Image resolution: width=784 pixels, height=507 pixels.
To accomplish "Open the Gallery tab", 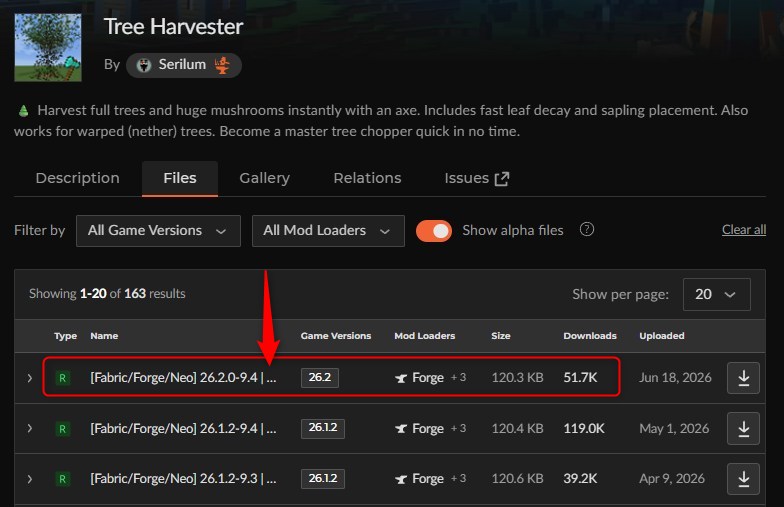I will click(x=264, y=178).
